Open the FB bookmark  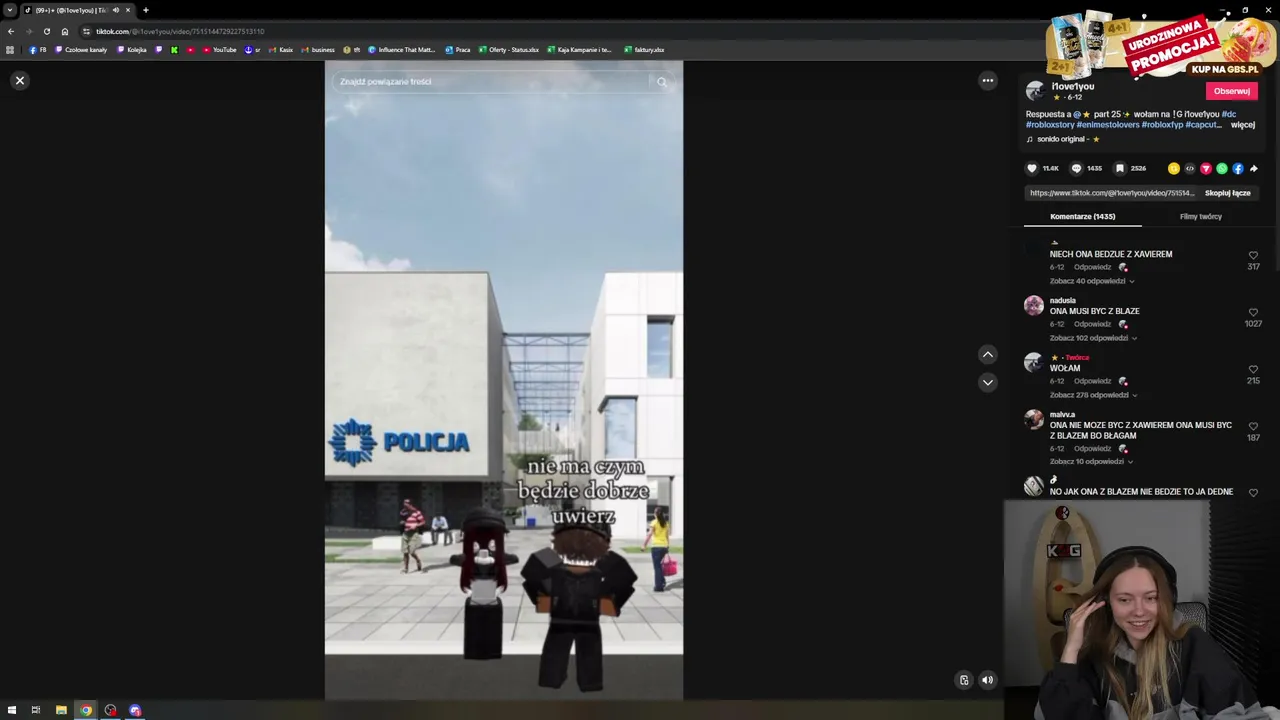38,50
